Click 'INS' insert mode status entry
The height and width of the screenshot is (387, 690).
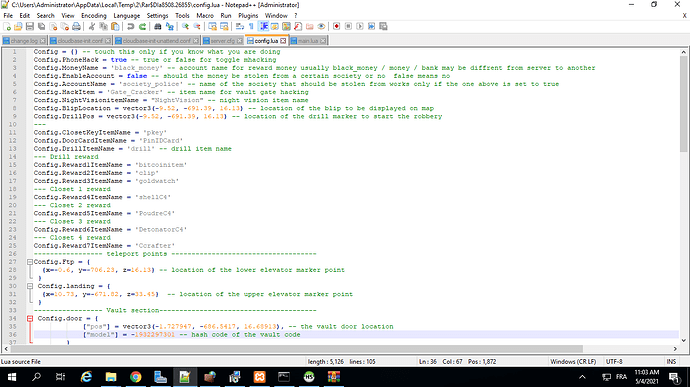click(x=671, y=361)
